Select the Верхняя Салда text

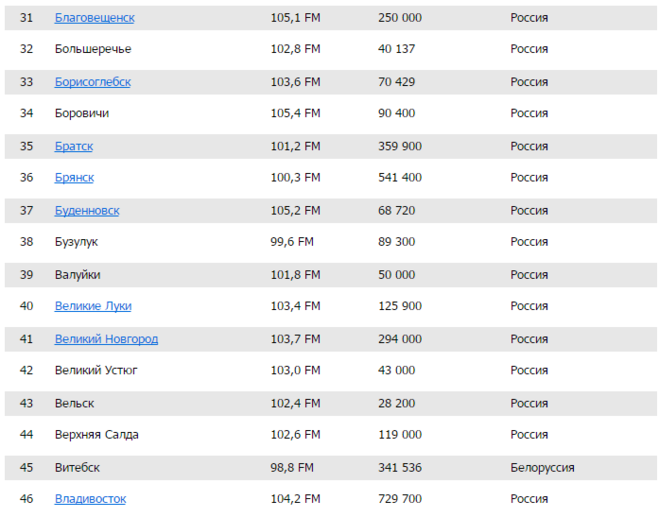[x=97, y=434]
